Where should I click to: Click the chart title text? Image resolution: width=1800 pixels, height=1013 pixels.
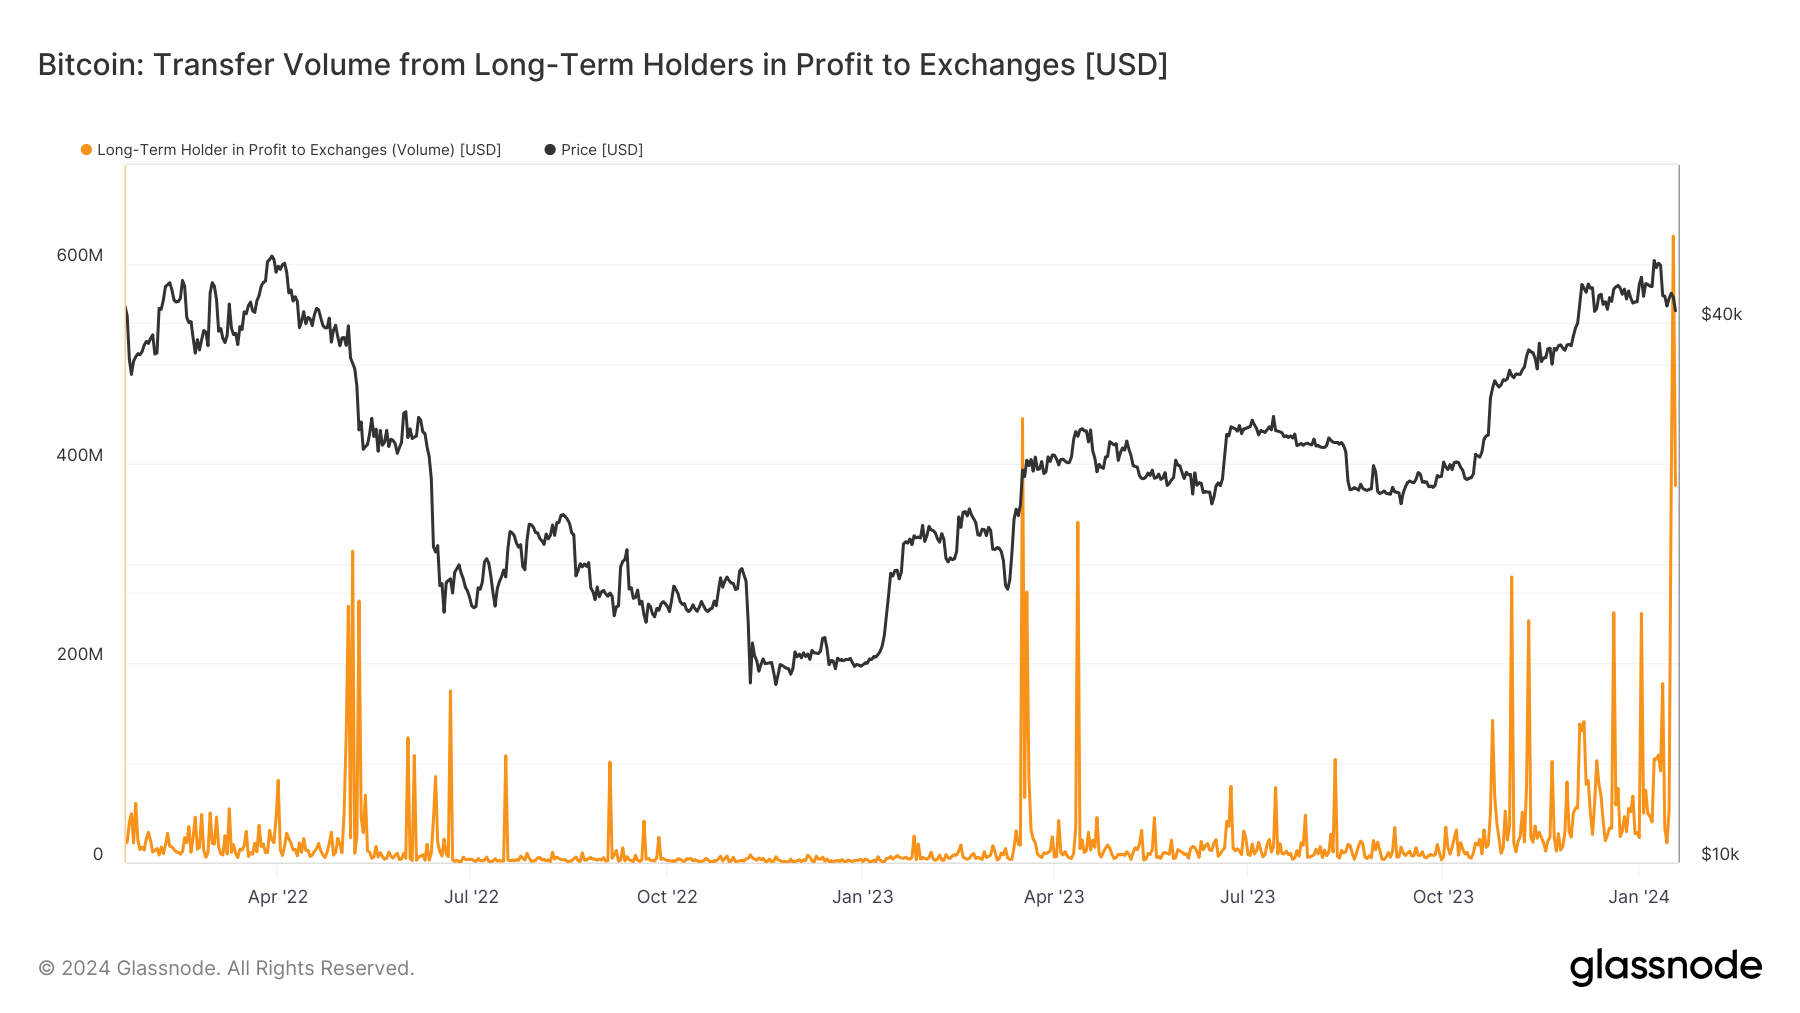pyautogui.click(x=602, y=65)
